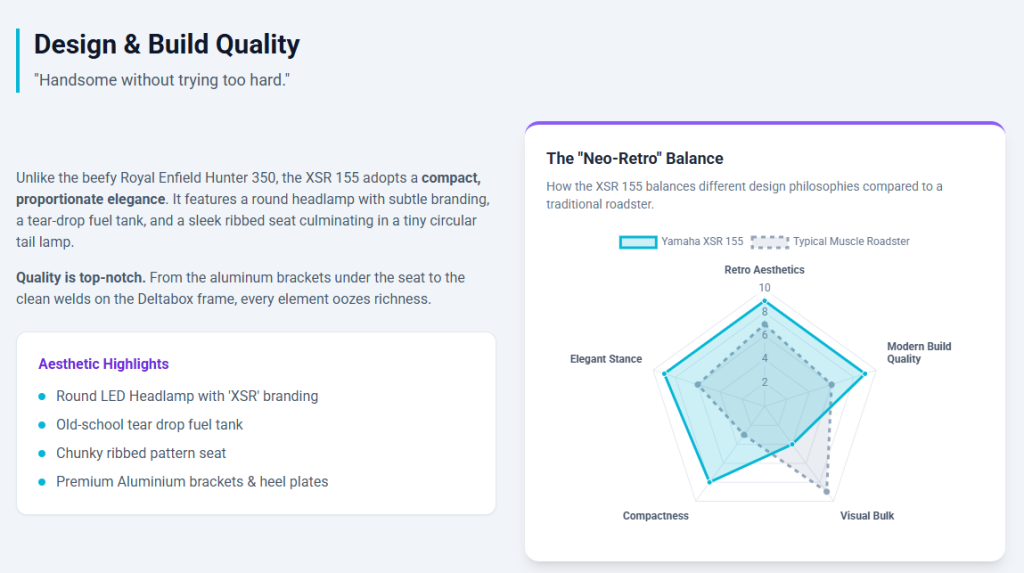Click the Aesthetic Highlights heading
This screenshot has width=1024, height=573.
[x=103, y=364]
